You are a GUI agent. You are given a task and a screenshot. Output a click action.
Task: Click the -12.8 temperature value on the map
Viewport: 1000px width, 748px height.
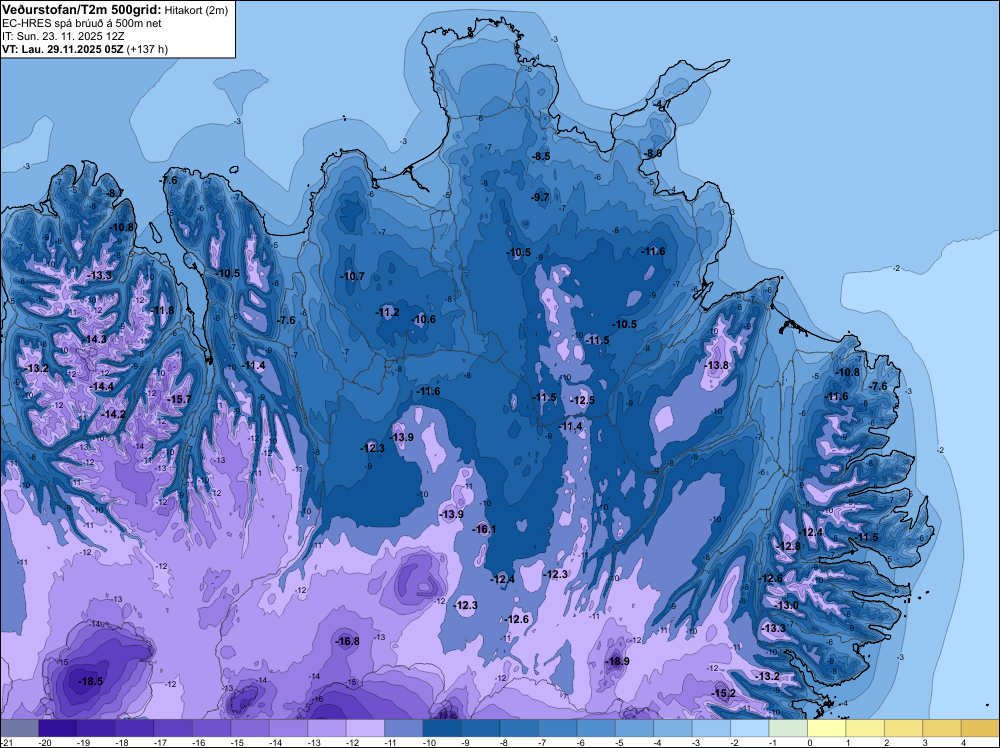click(788, 546)
